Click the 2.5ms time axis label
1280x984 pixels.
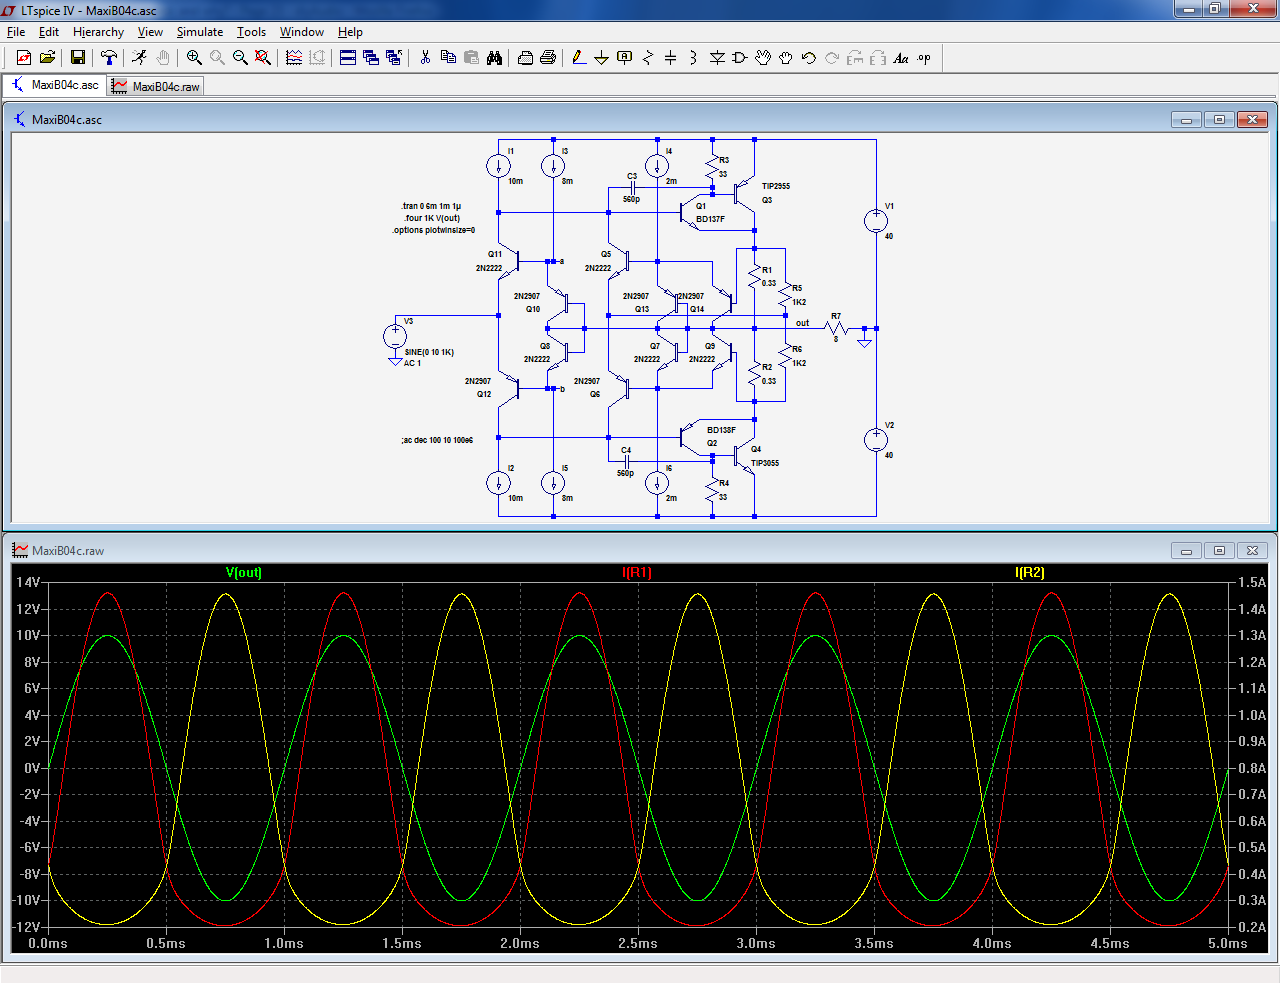pos(638,944)
